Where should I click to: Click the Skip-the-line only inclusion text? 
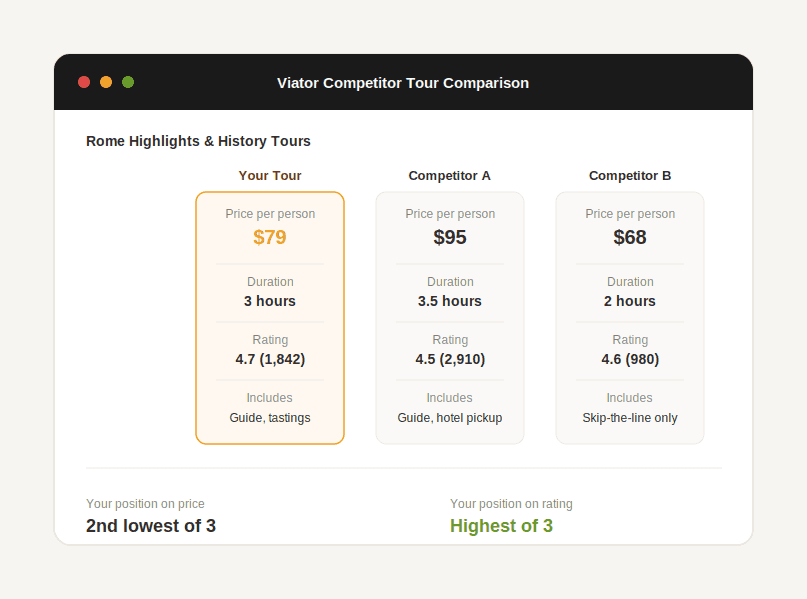tap(630, 418)
